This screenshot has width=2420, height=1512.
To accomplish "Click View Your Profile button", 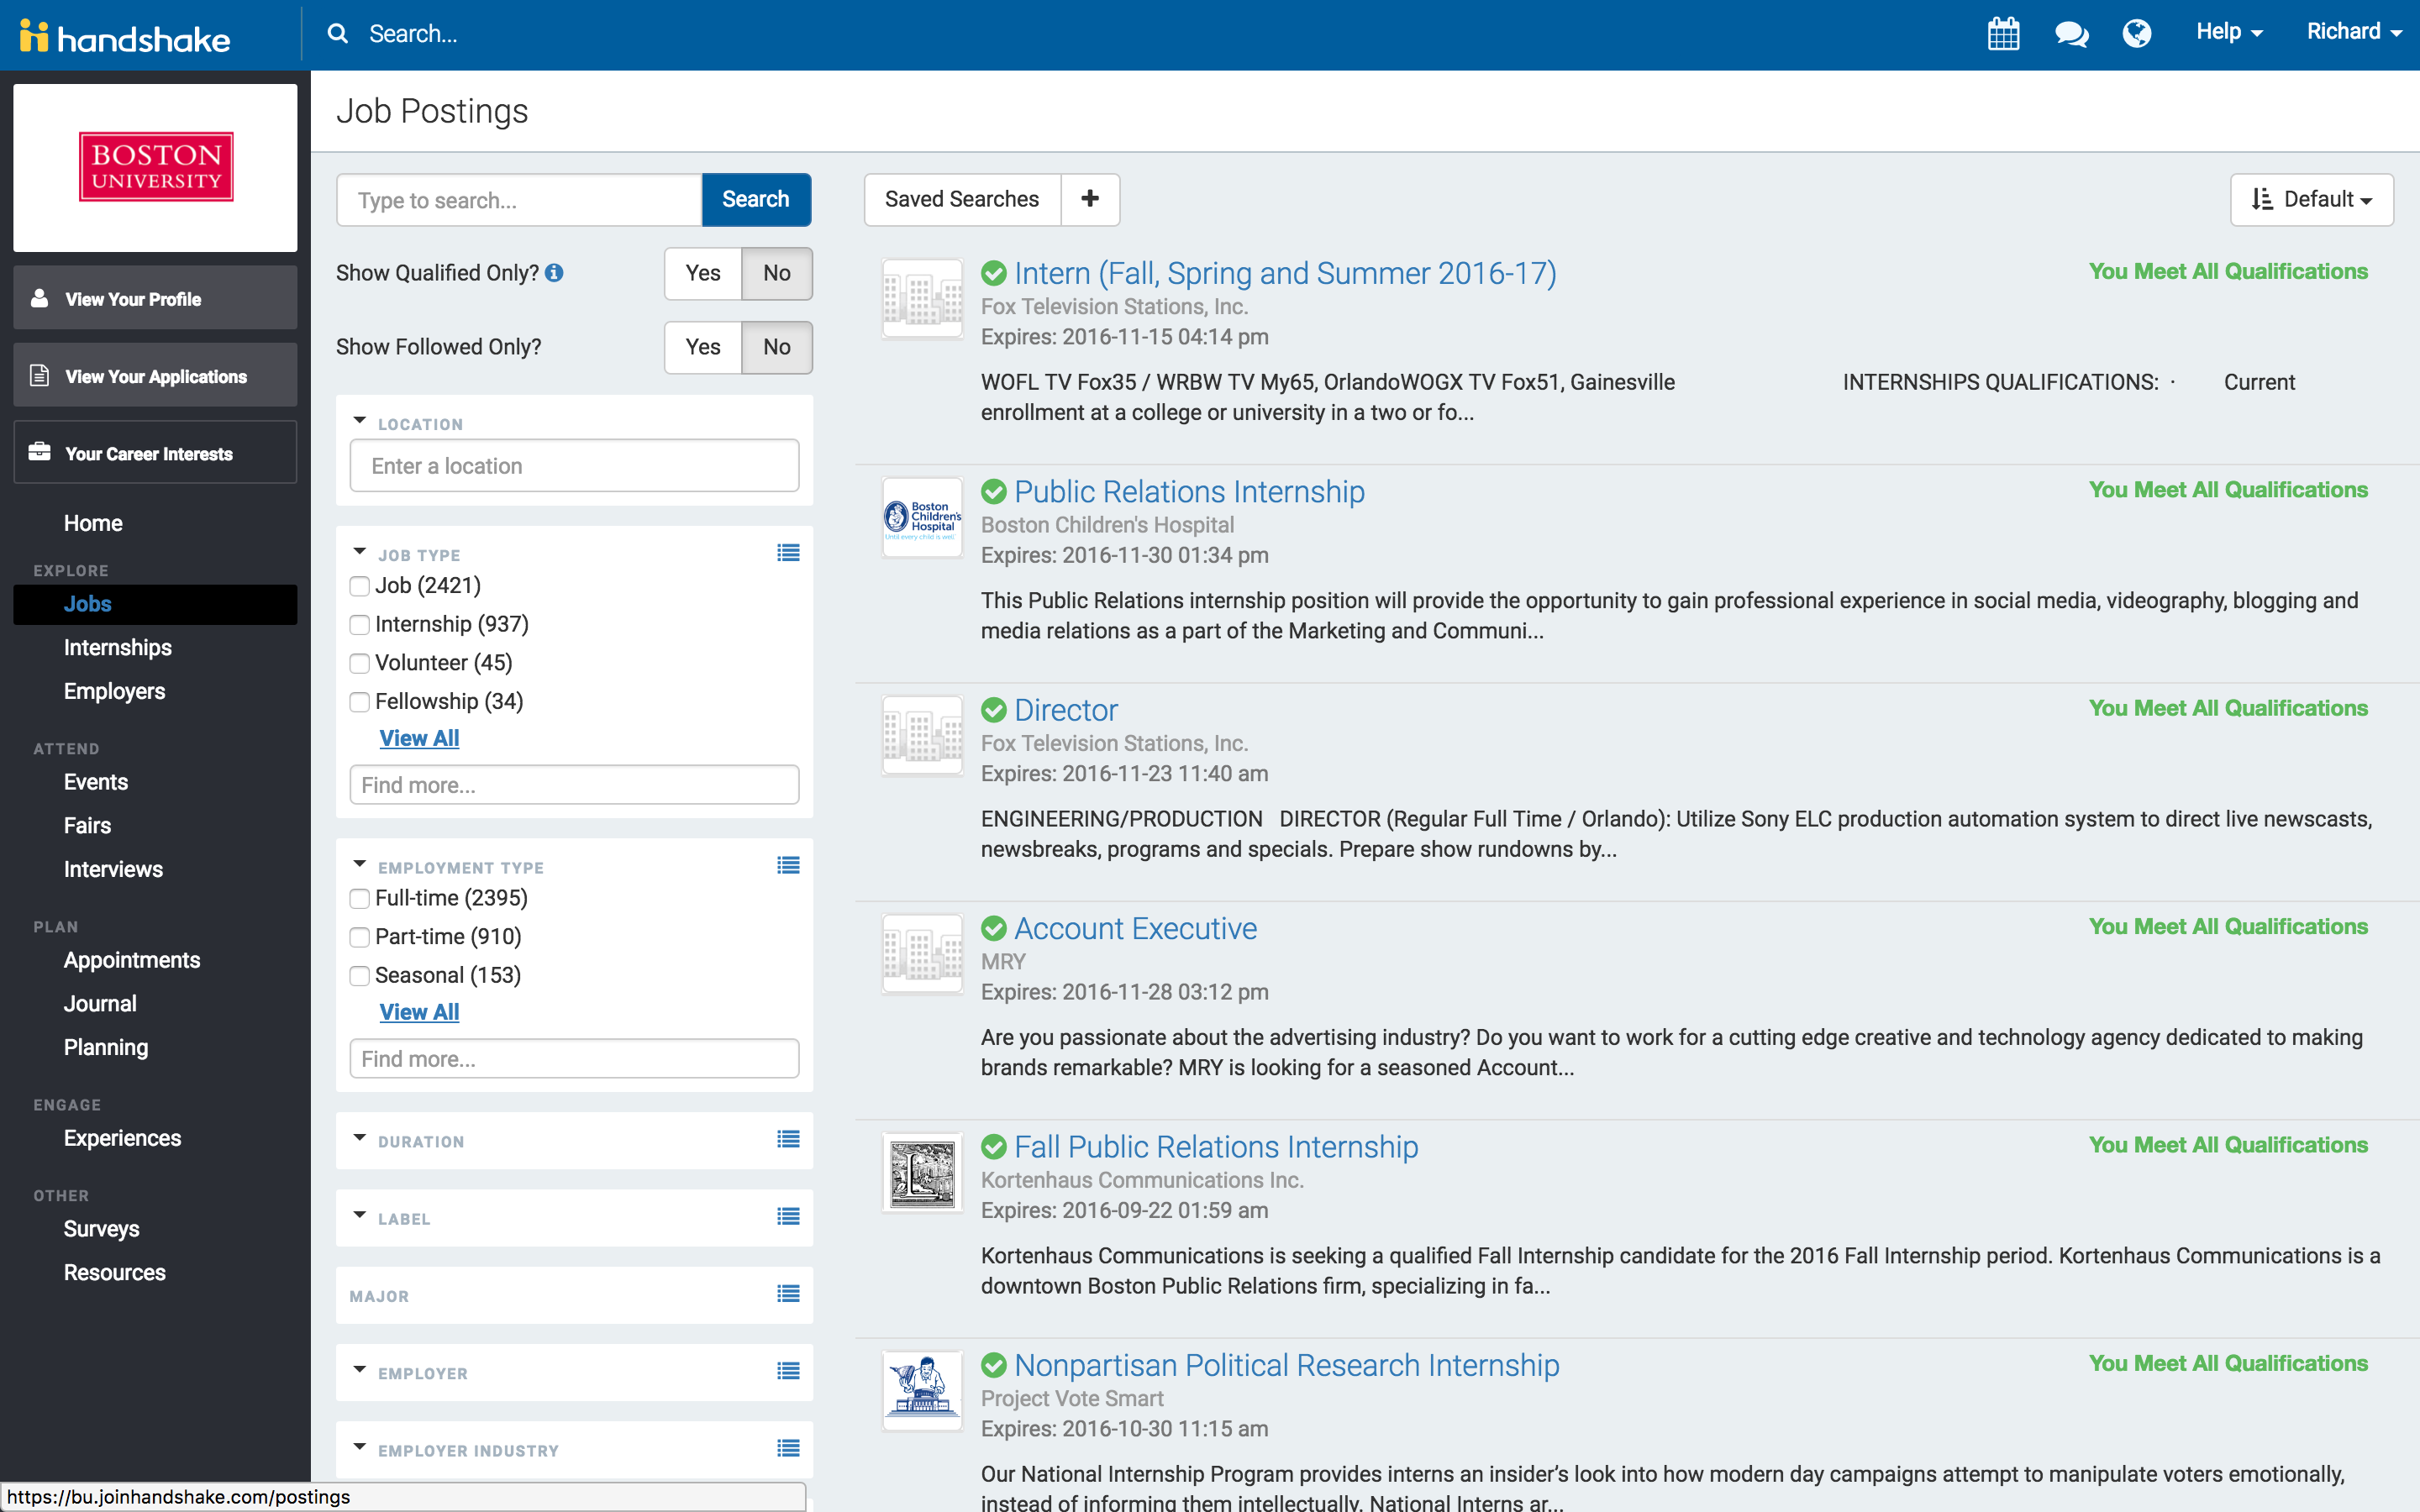I will point(155,298).
